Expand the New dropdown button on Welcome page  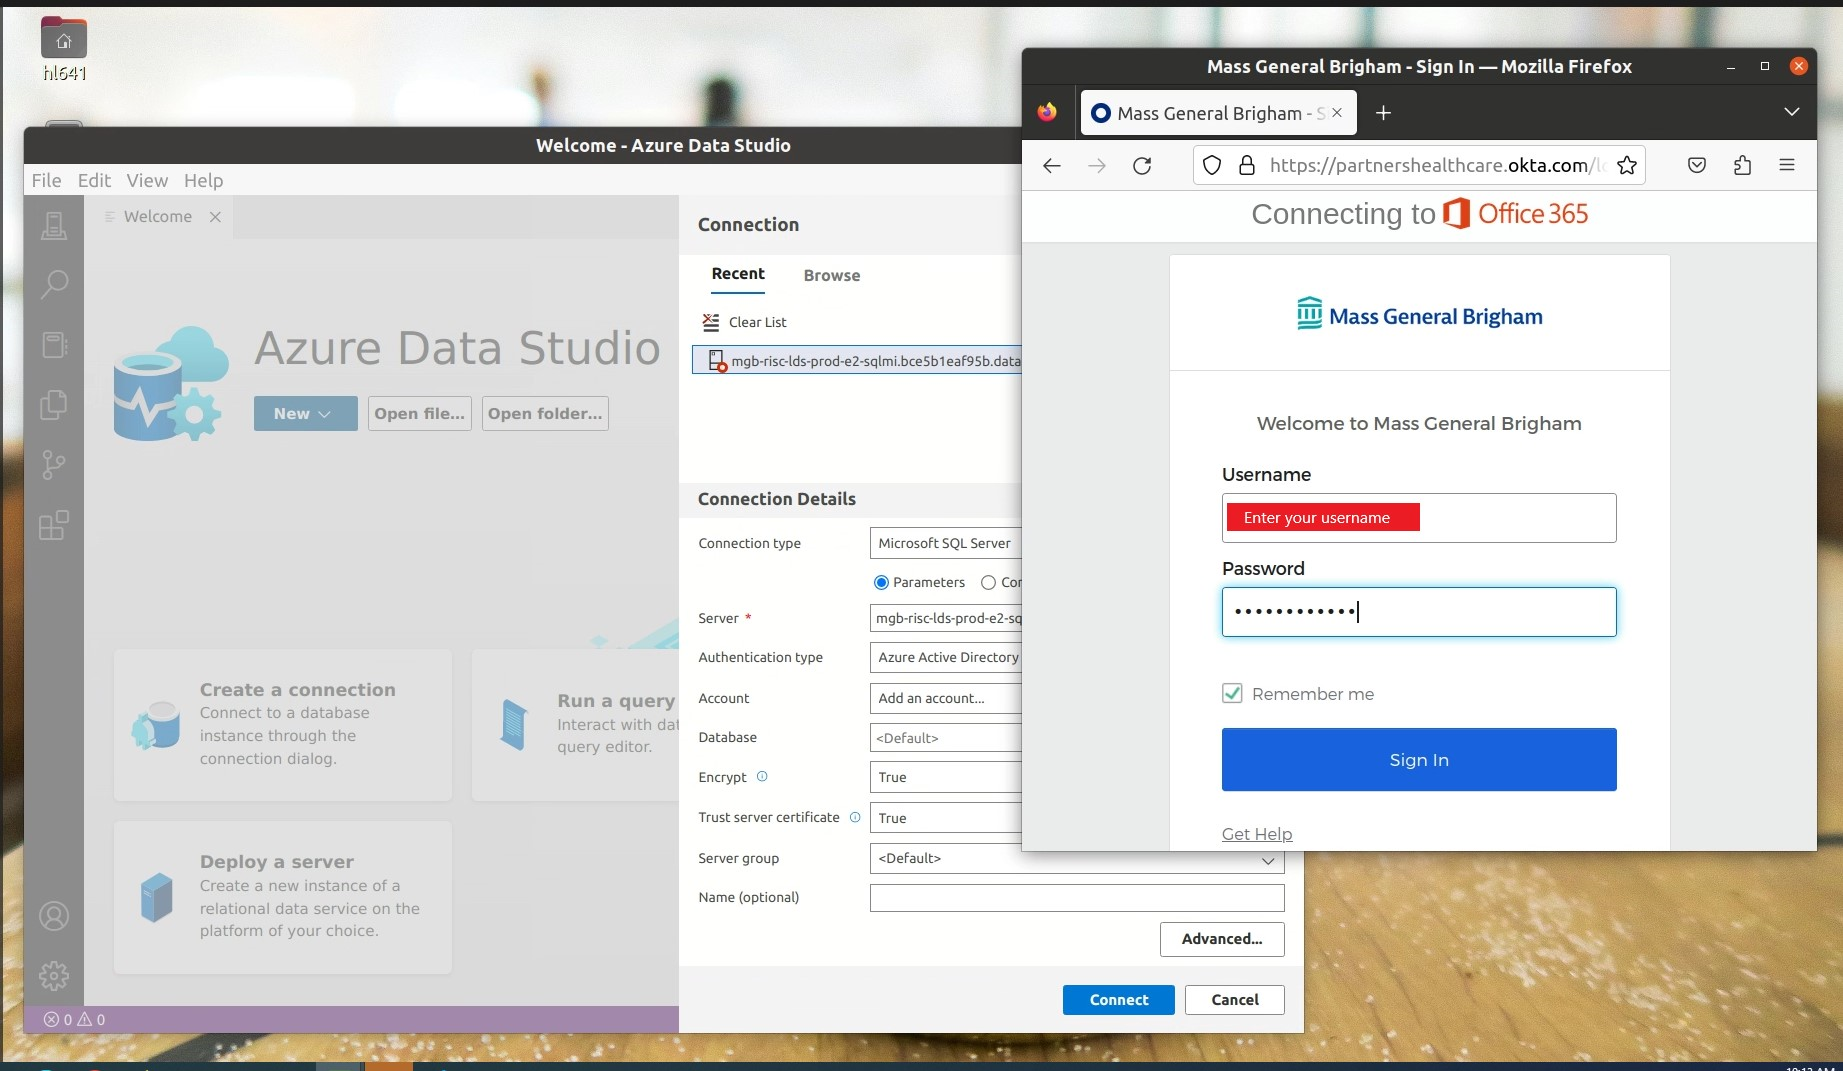305,414
